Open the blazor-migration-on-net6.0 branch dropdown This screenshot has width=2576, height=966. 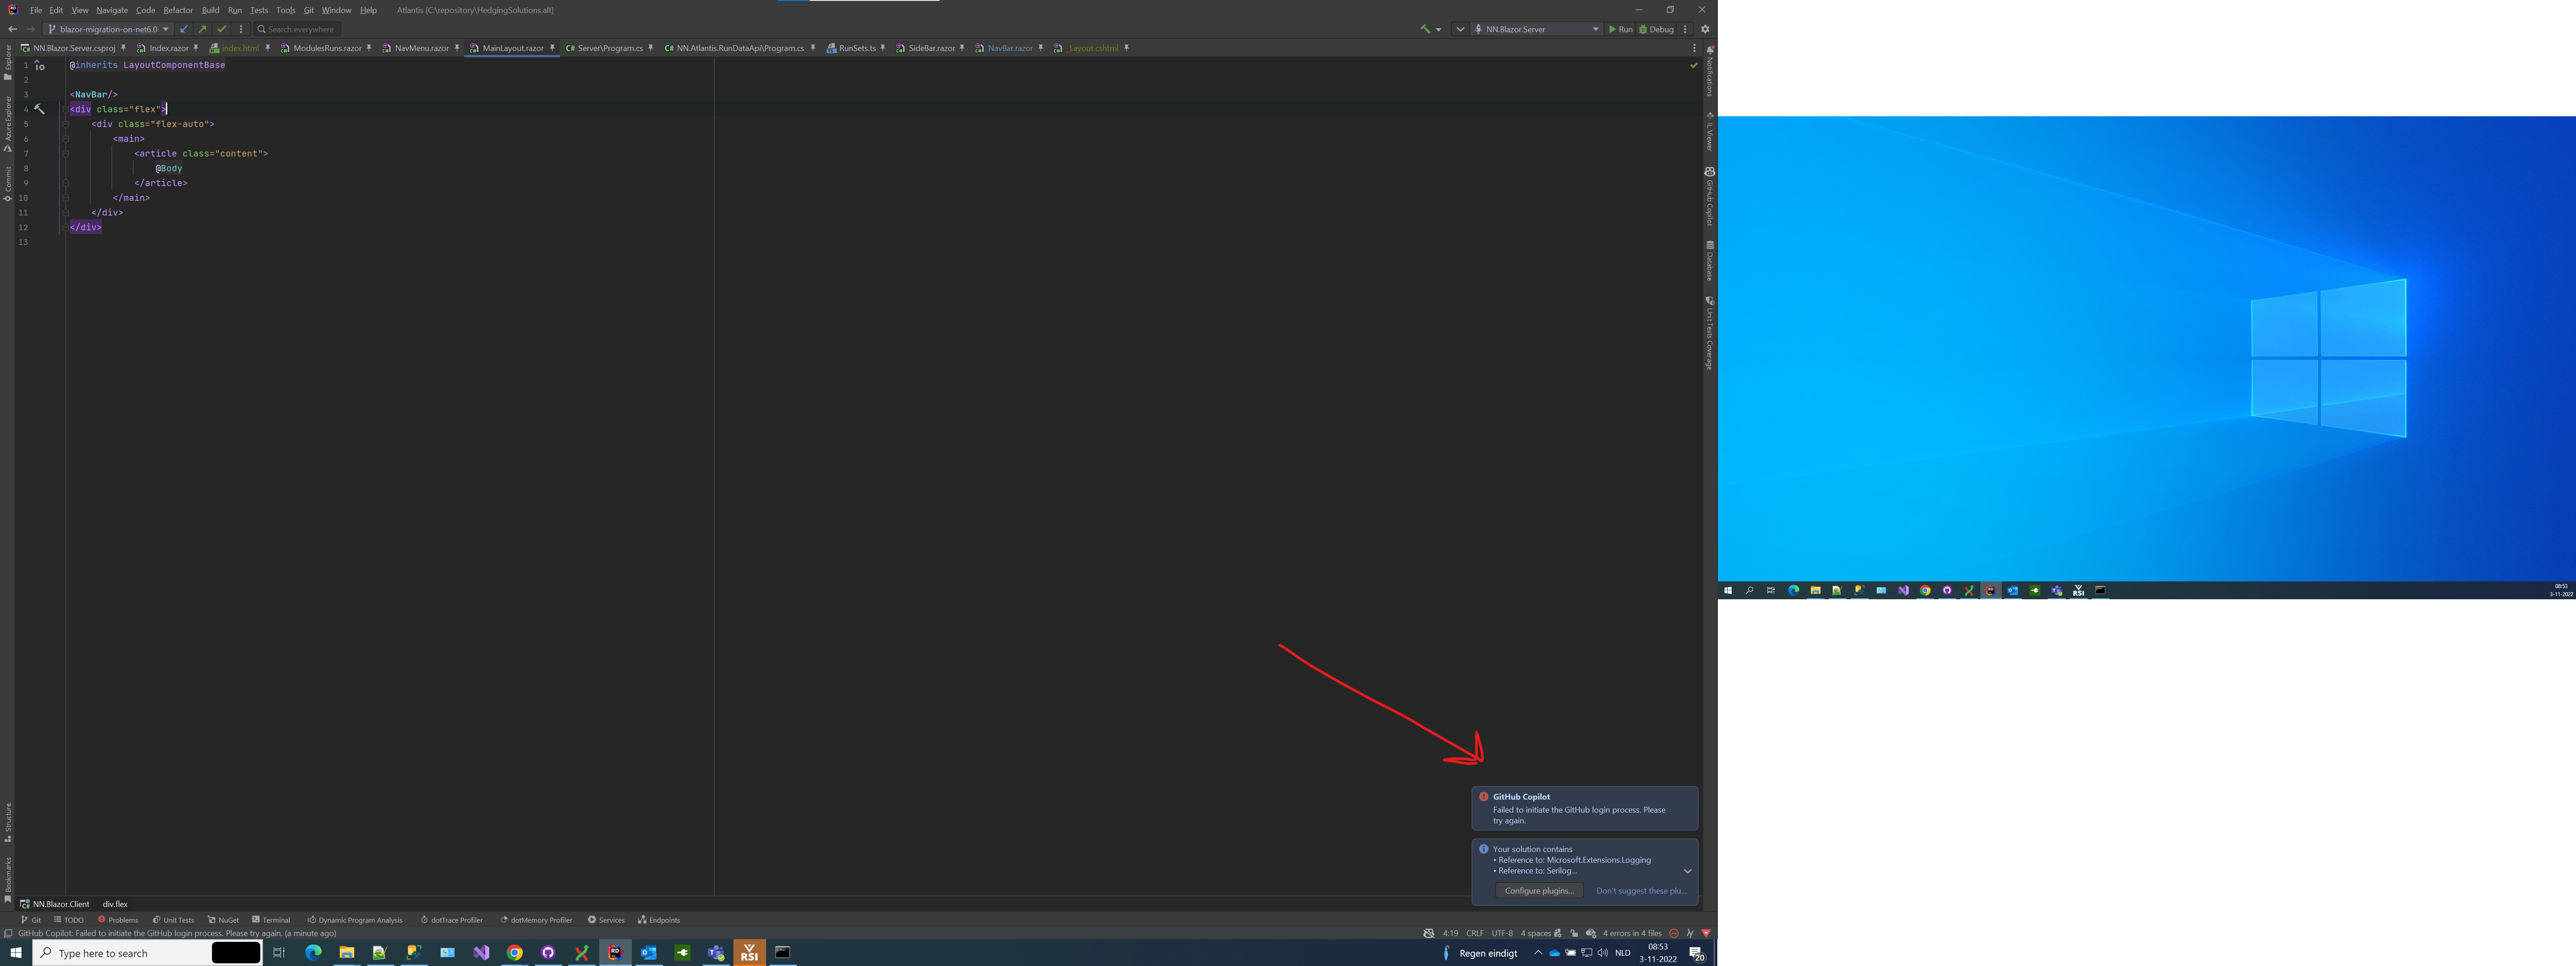click(x=107, y=29)
